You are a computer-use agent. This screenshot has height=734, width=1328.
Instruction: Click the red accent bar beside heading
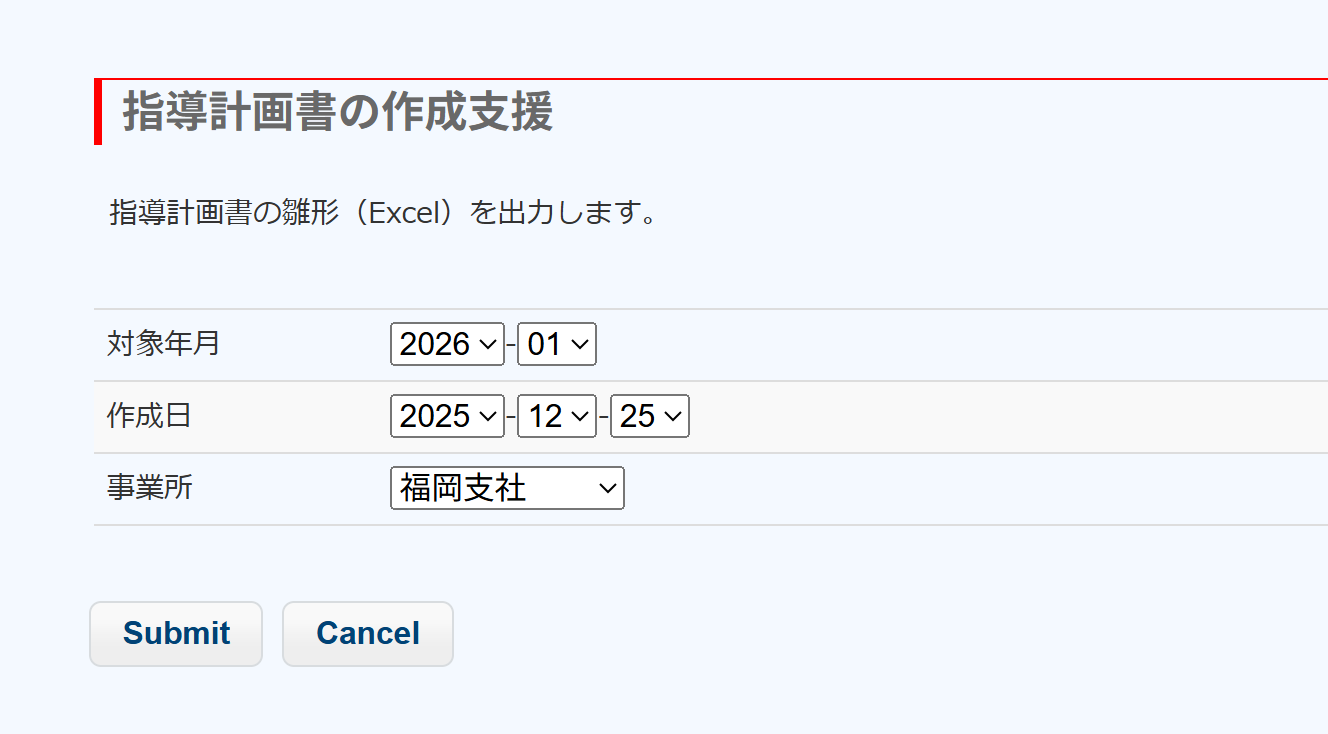click(98, 112)
